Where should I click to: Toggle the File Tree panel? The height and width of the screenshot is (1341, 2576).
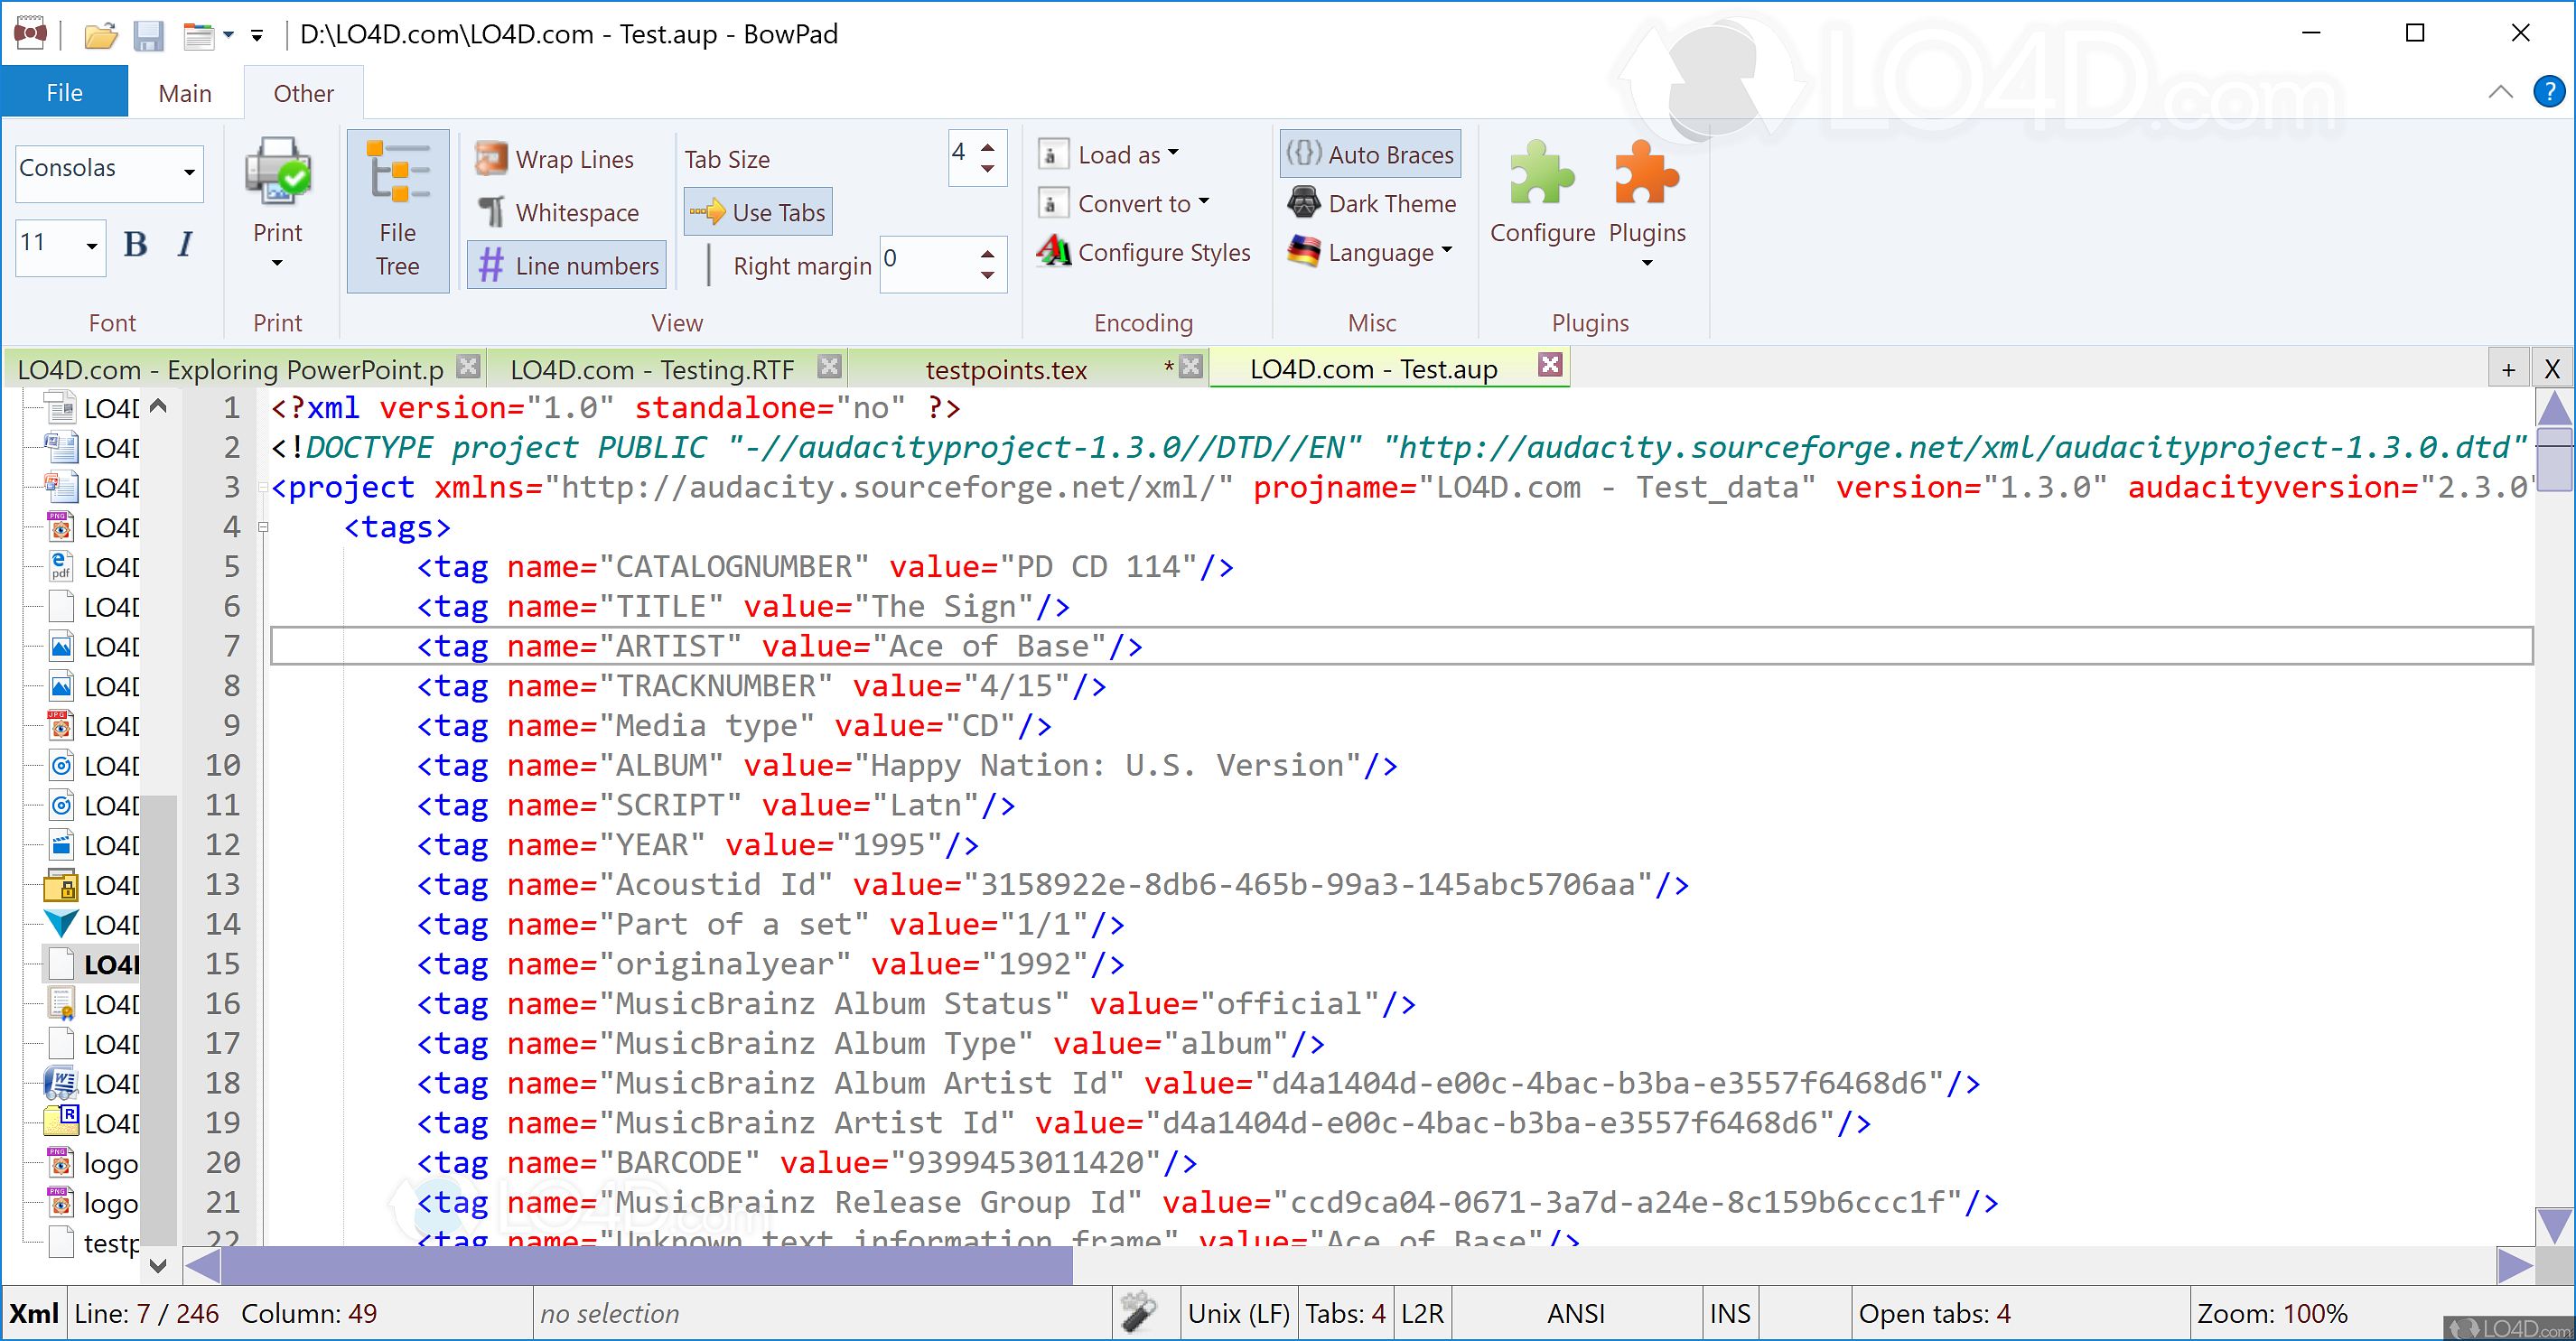pos(398,211)
